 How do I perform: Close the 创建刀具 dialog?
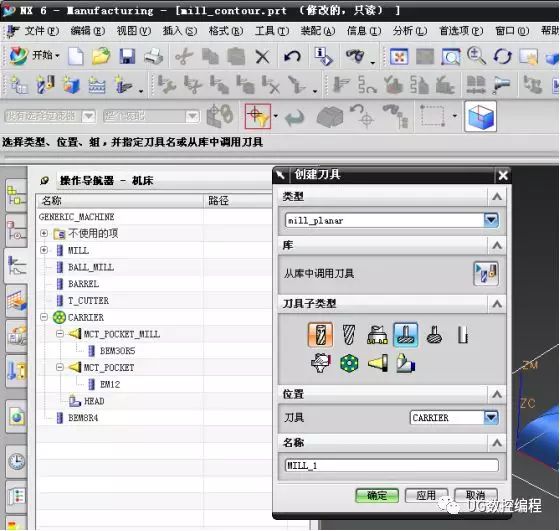pos(503,175)
